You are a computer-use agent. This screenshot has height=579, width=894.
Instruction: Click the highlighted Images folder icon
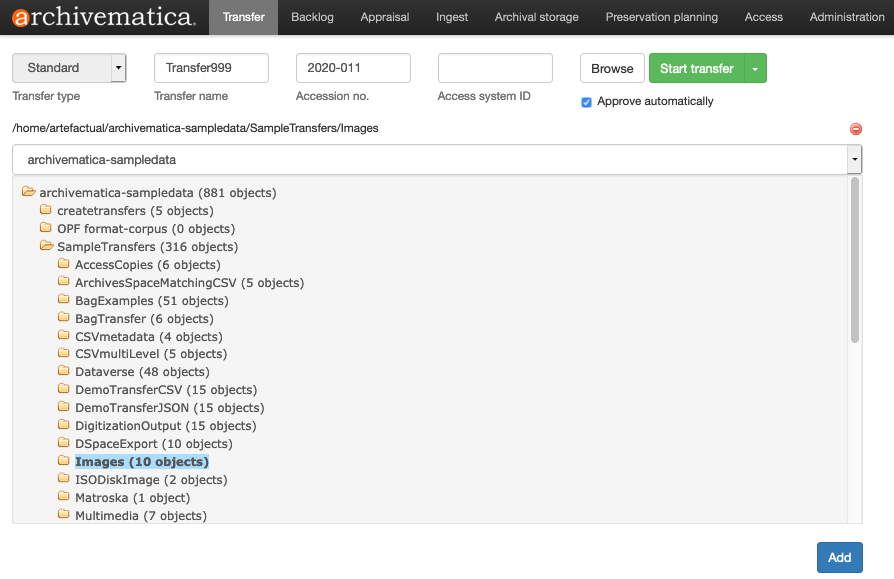[x=64, y=461]
